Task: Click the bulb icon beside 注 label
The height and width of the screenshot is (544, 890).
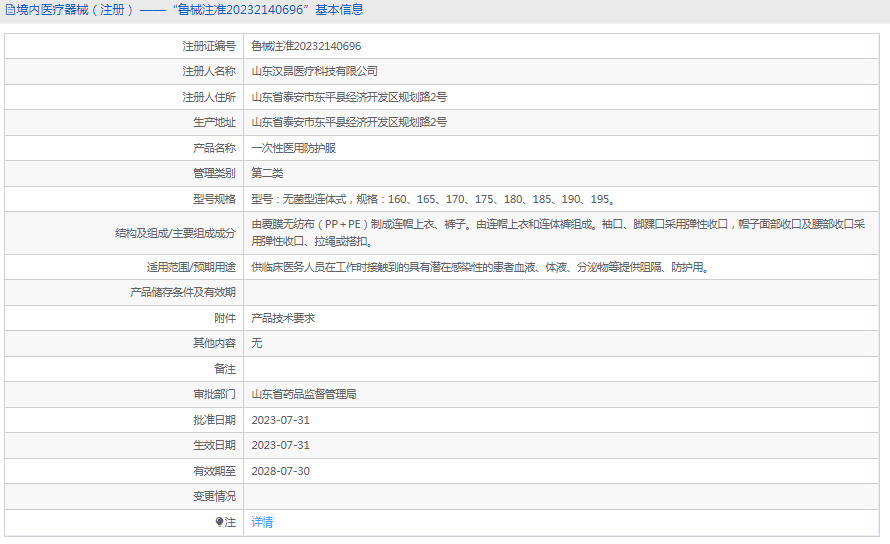Action: (219, 522)
